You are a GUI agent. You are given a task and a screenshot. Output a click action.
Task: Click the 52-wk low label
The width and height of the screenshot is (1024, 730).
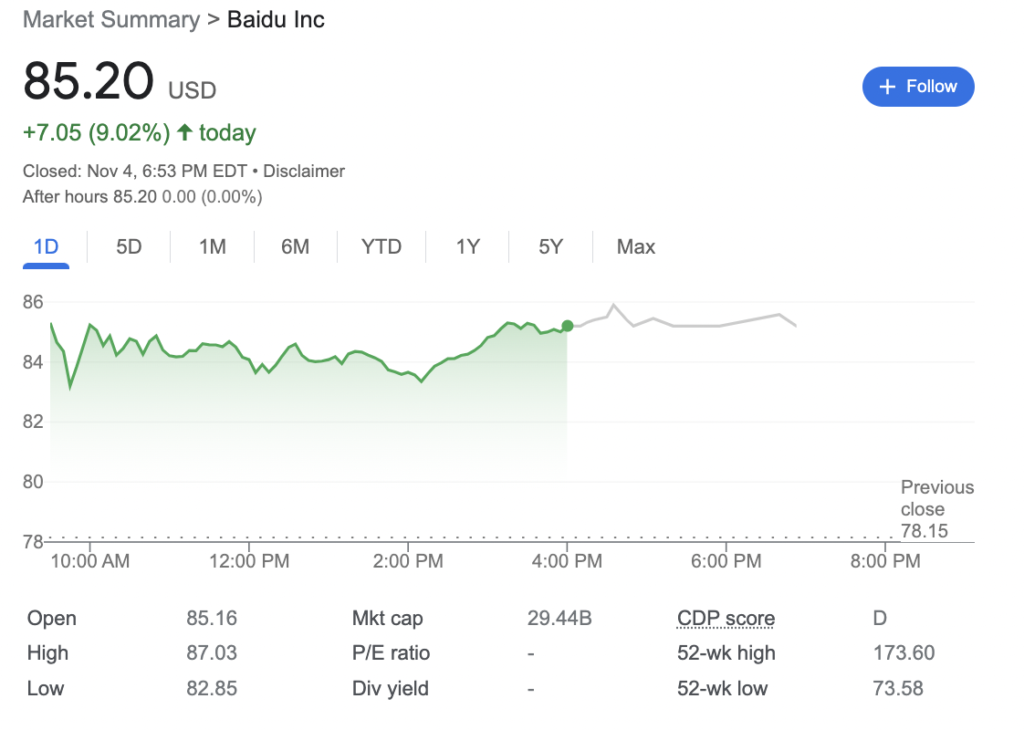point(722,688)
